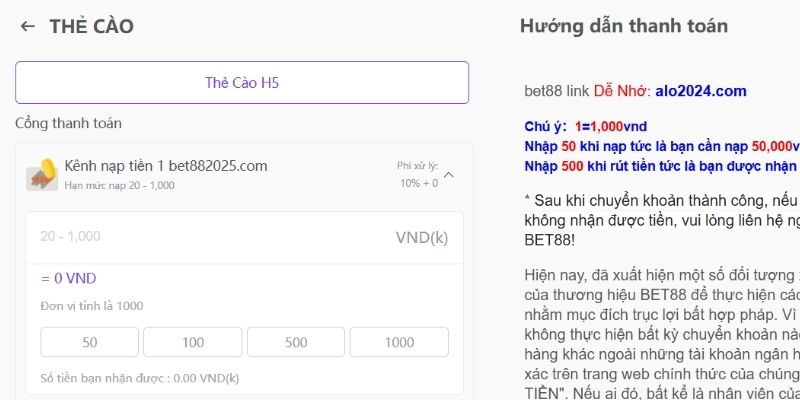Click the Kênh nạp tiền 1 bet882025.com title
Screen dimensions: 800x400
point(166,166)
